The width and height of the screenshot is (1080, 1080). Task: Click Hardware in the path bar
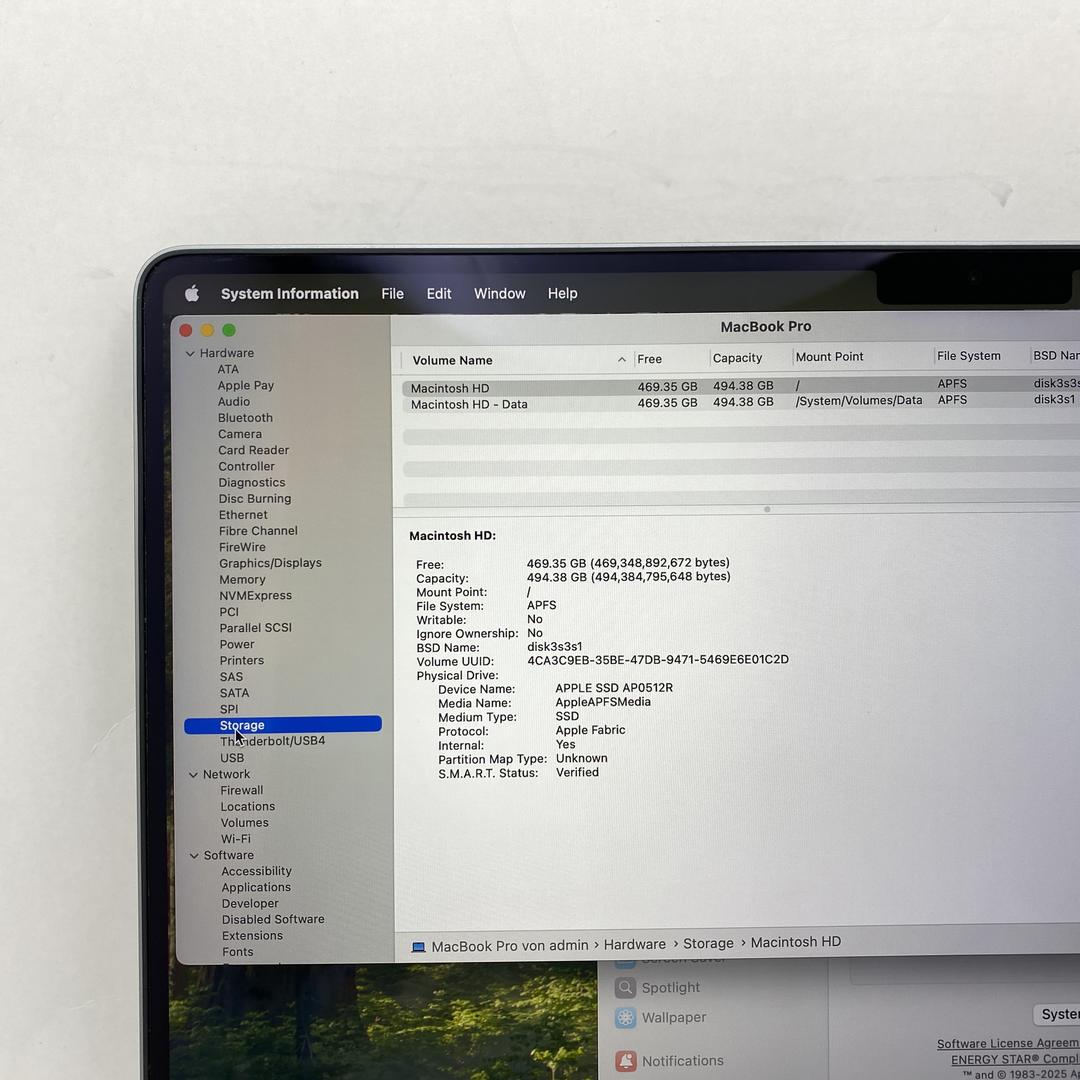click(634, 944)
